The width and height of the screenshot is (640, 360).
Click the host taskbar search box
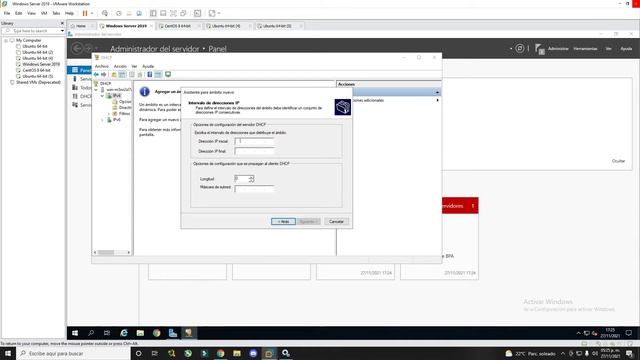73,353
